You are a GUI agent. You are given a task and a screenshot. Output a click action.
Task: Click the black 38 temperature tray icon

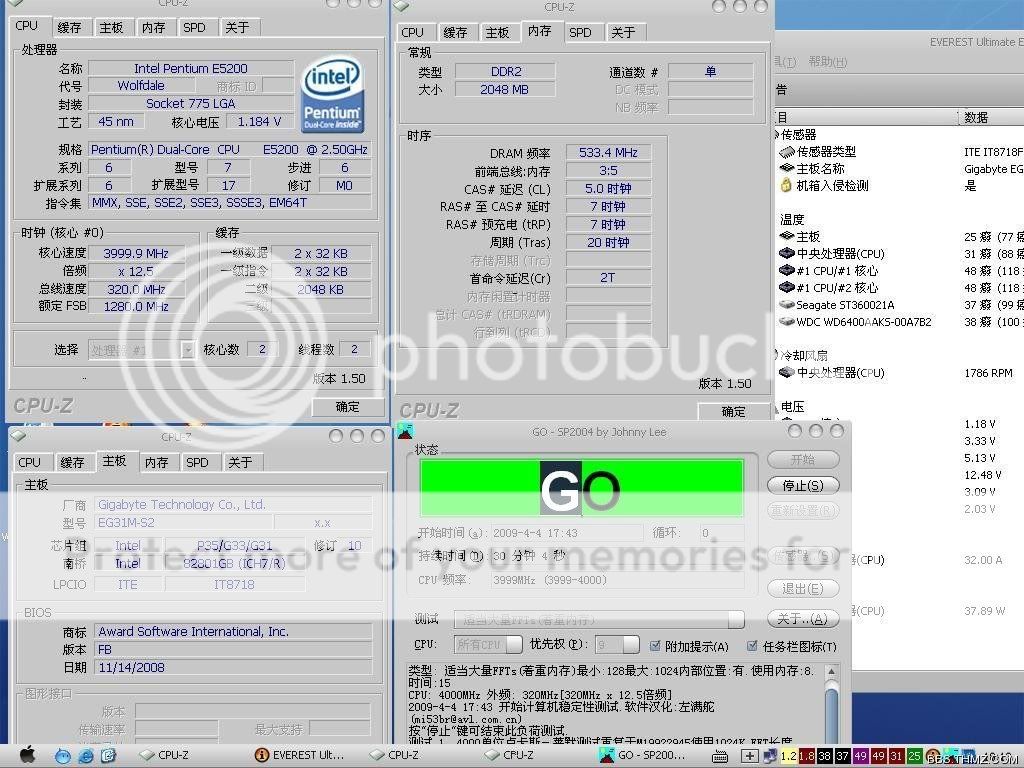[x=825, y=756]
